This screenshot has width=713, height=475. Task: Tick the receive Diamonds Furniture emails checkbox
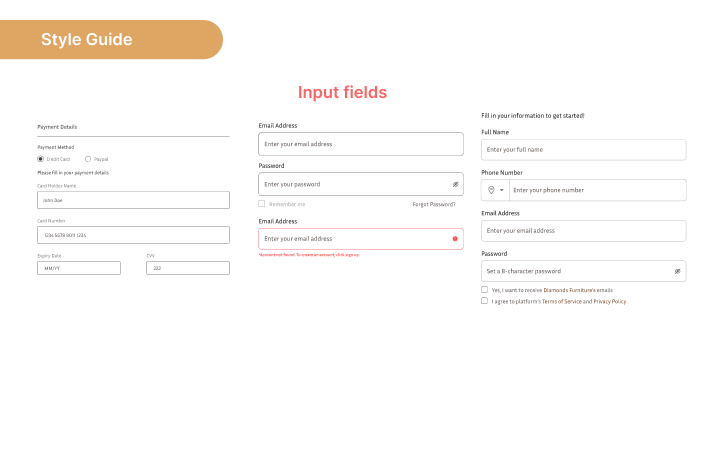485,290
